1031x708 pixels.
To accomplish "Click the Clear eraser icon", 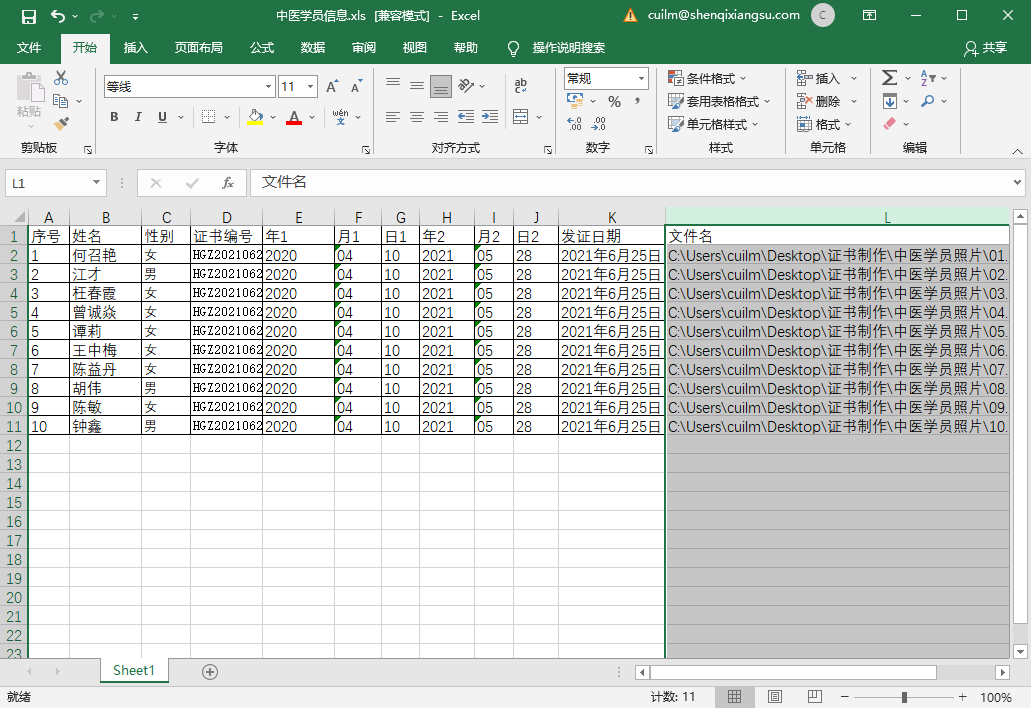I will point(890,124).
